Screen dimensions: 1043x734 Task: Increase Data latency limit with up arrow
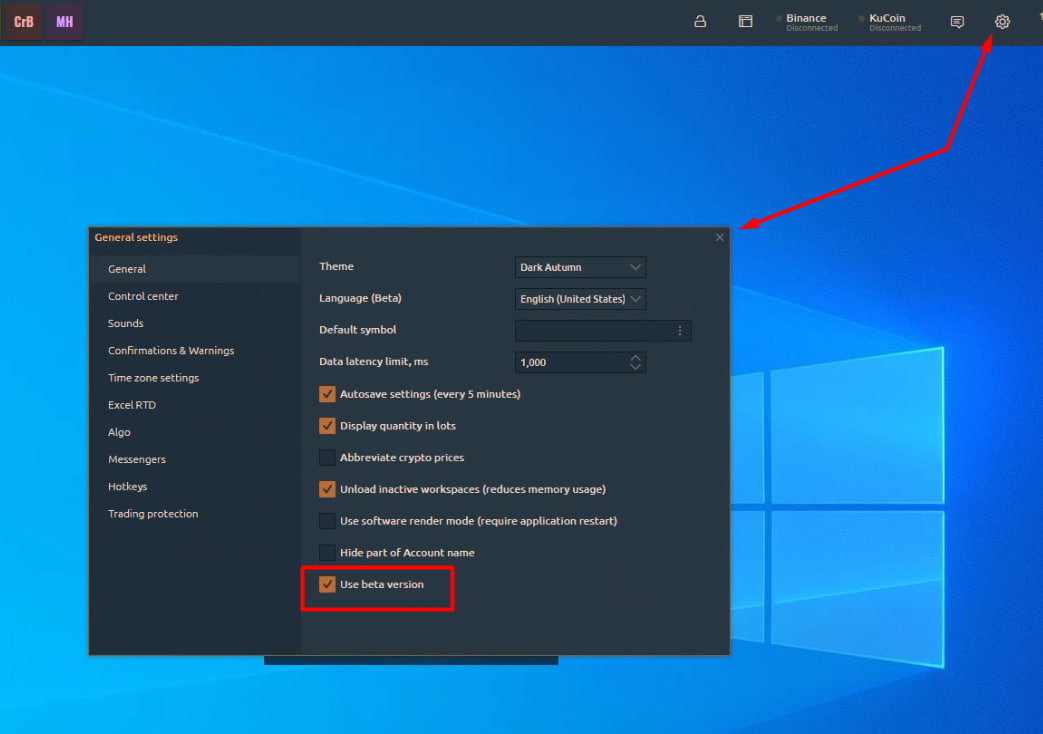pyautogui.click(x=635, y=357)
